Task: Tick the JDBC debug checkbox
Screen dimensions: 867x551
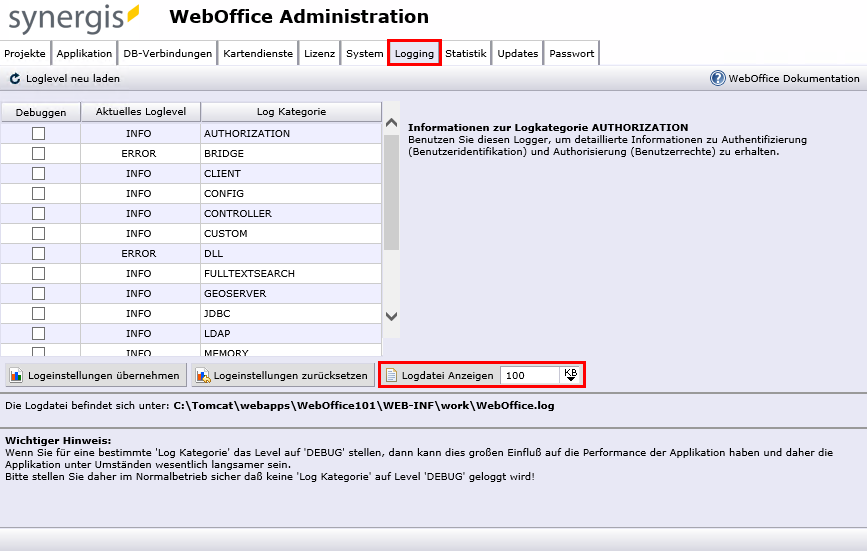Action: (38, 313)
